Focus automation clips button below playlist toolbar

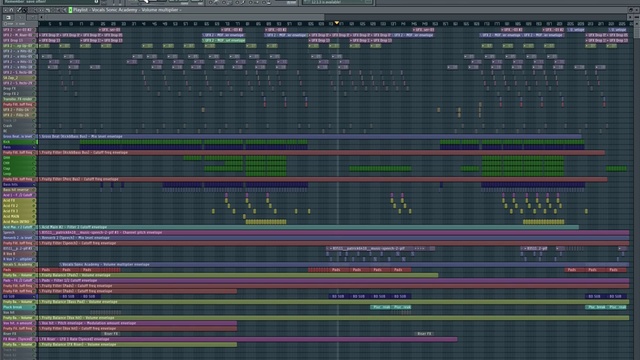[32, 18]
